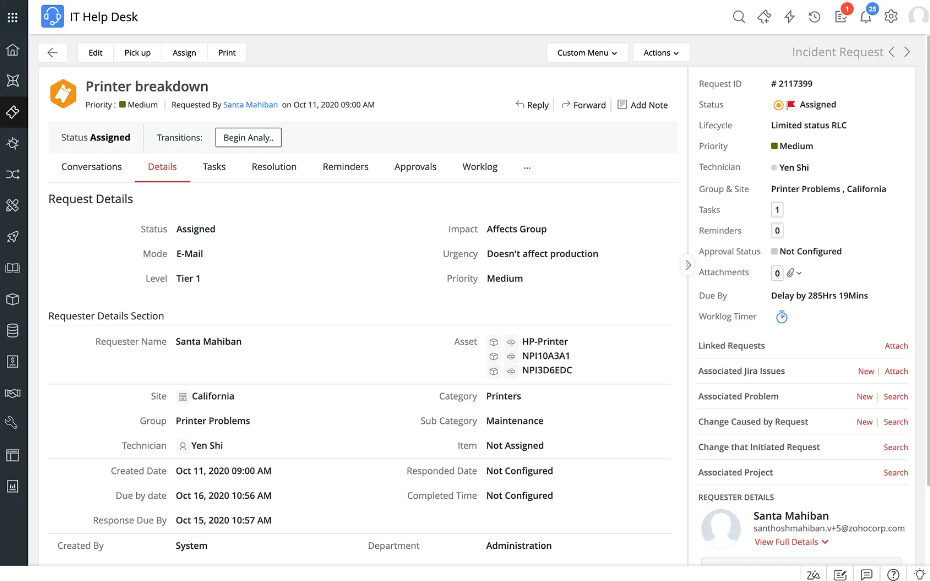This screenshot has height=581, width=930.
Task: Search Change that Initiated Request
Action: (896, 447)
